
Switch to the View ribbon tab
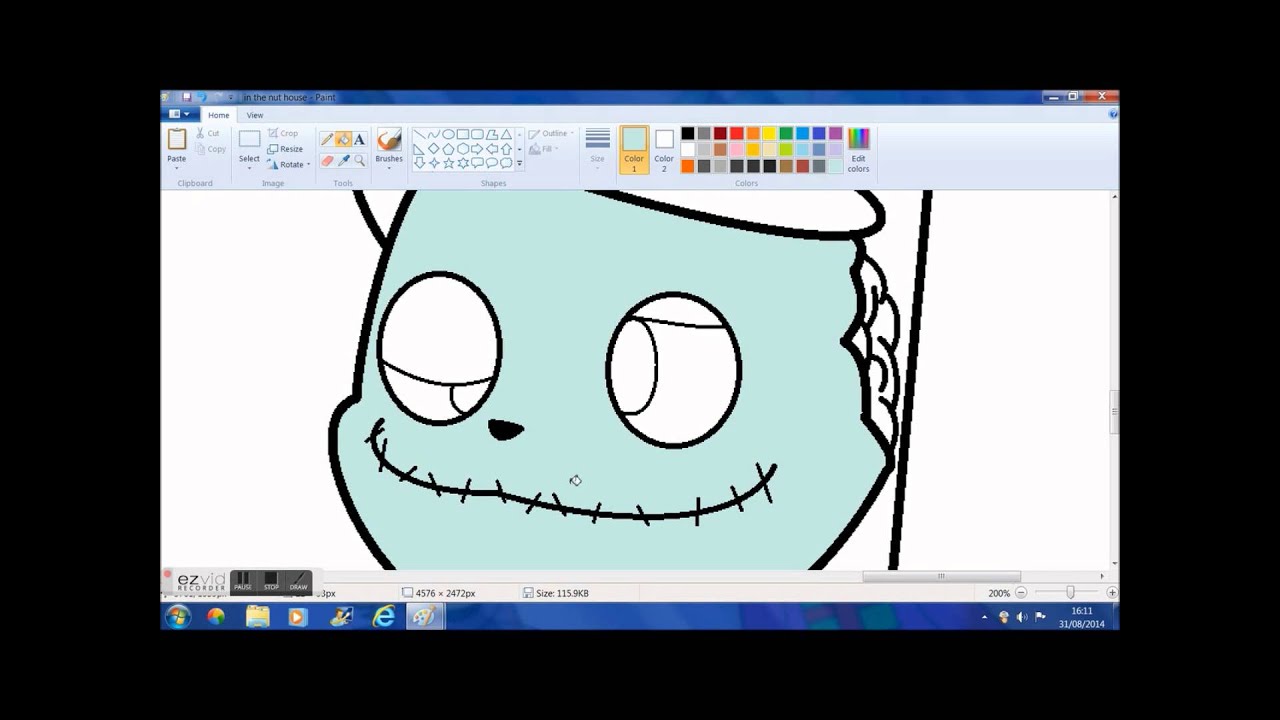pos(255,115)
